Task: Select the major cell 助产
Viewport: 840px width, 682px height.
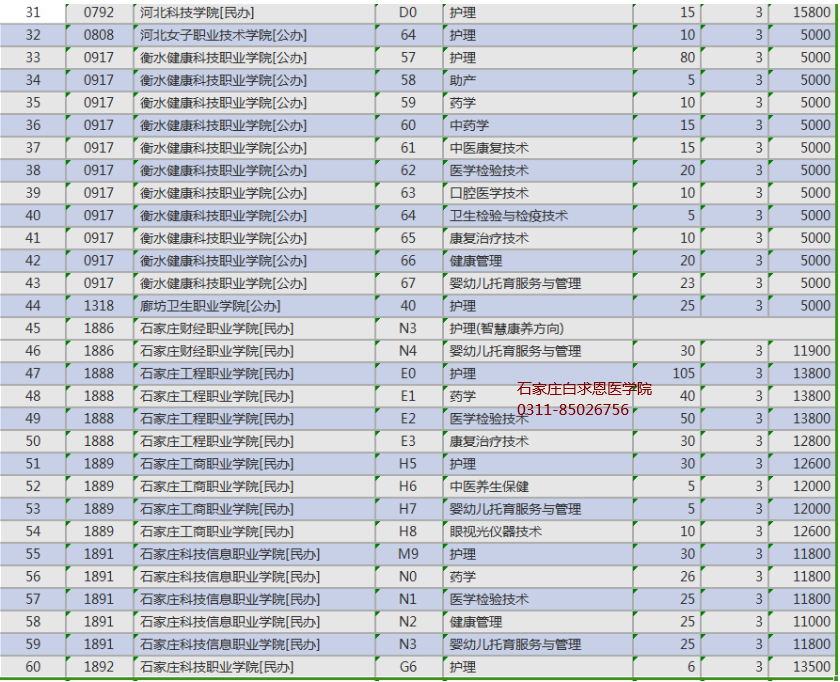Action: click(538, 80)
